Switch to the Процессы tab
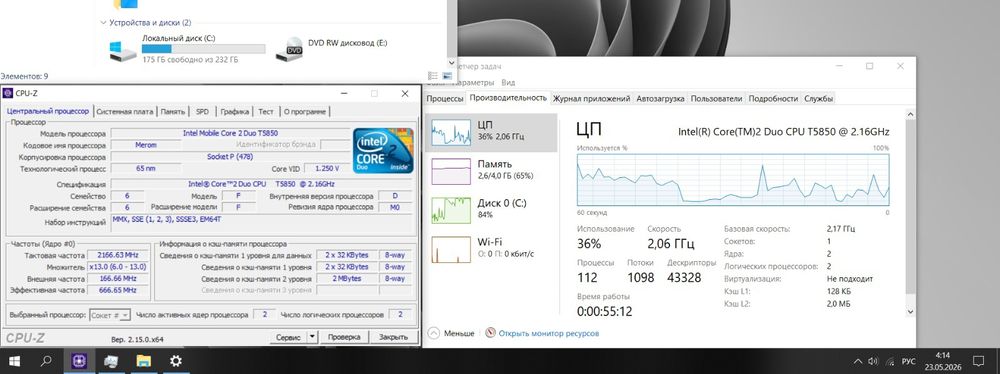Screen dimensions: 1000x374 coord(445,99)
